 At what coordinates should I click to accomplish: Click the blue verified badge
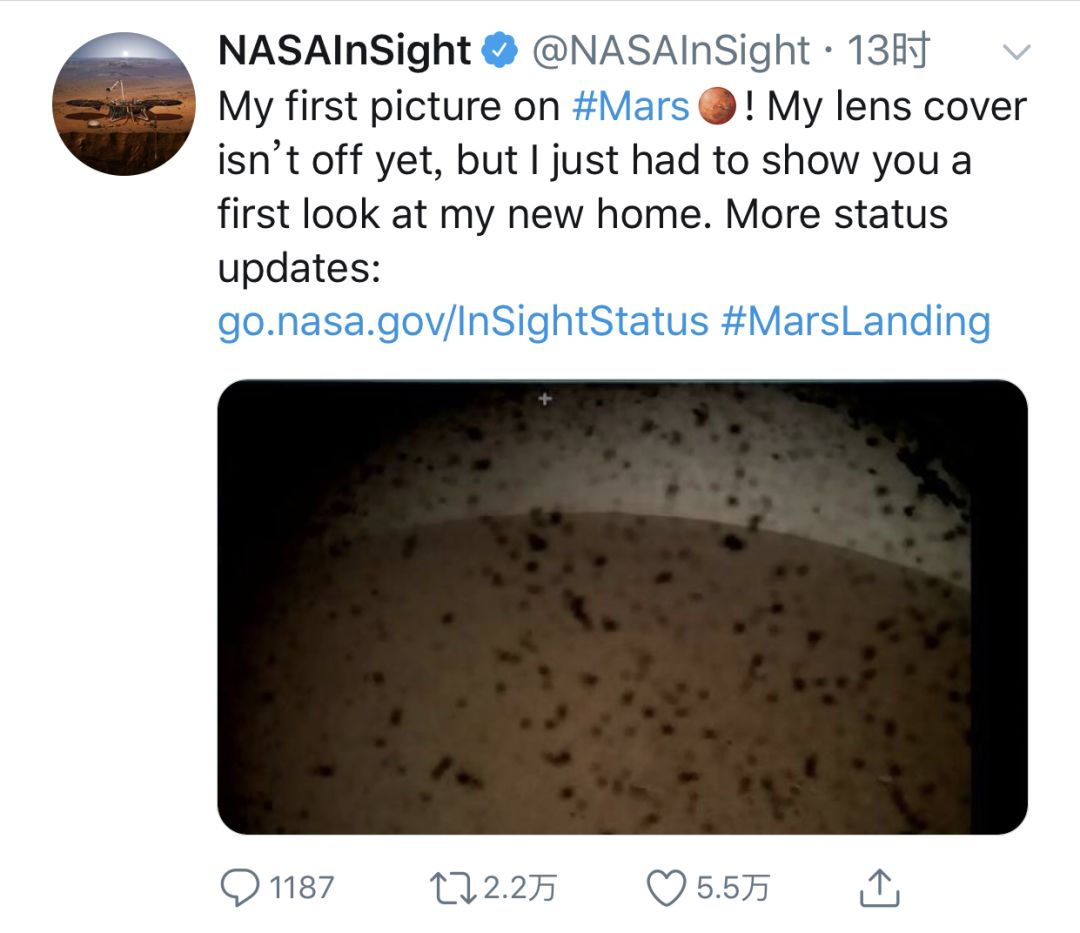(499, 50)
